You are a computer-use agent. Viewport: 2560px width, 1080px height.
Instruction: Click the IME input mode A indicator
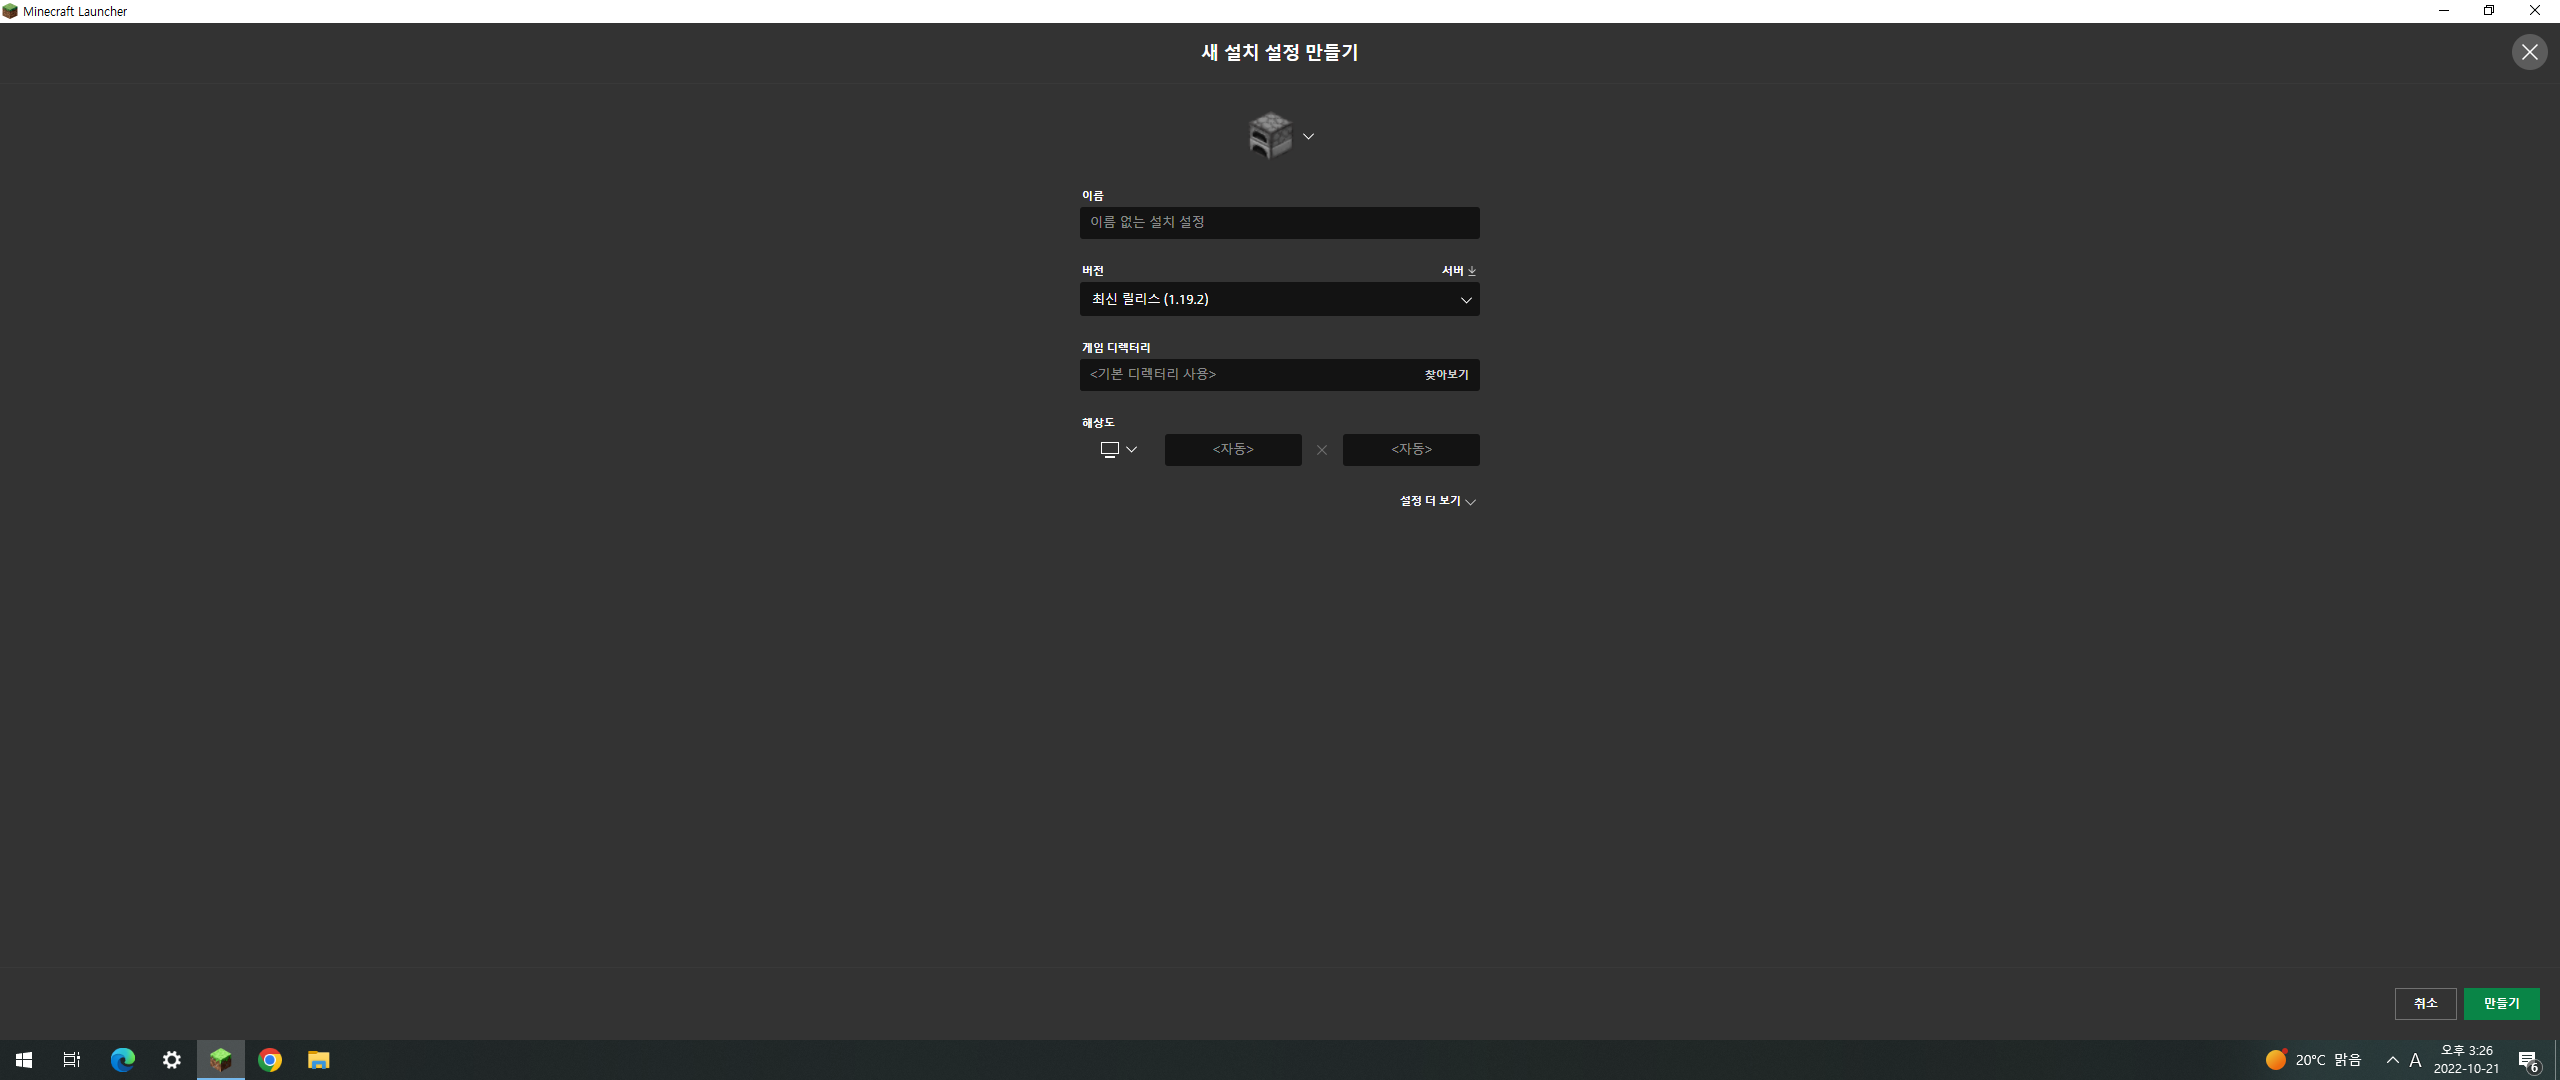click(x=2415, y=1059)
